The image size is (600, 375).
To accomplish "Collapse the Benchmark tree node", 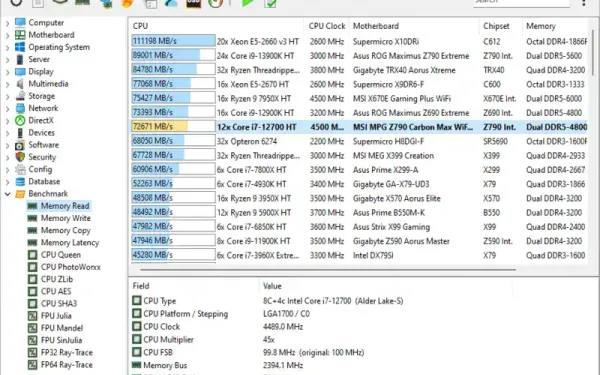I will coord(7,194).
